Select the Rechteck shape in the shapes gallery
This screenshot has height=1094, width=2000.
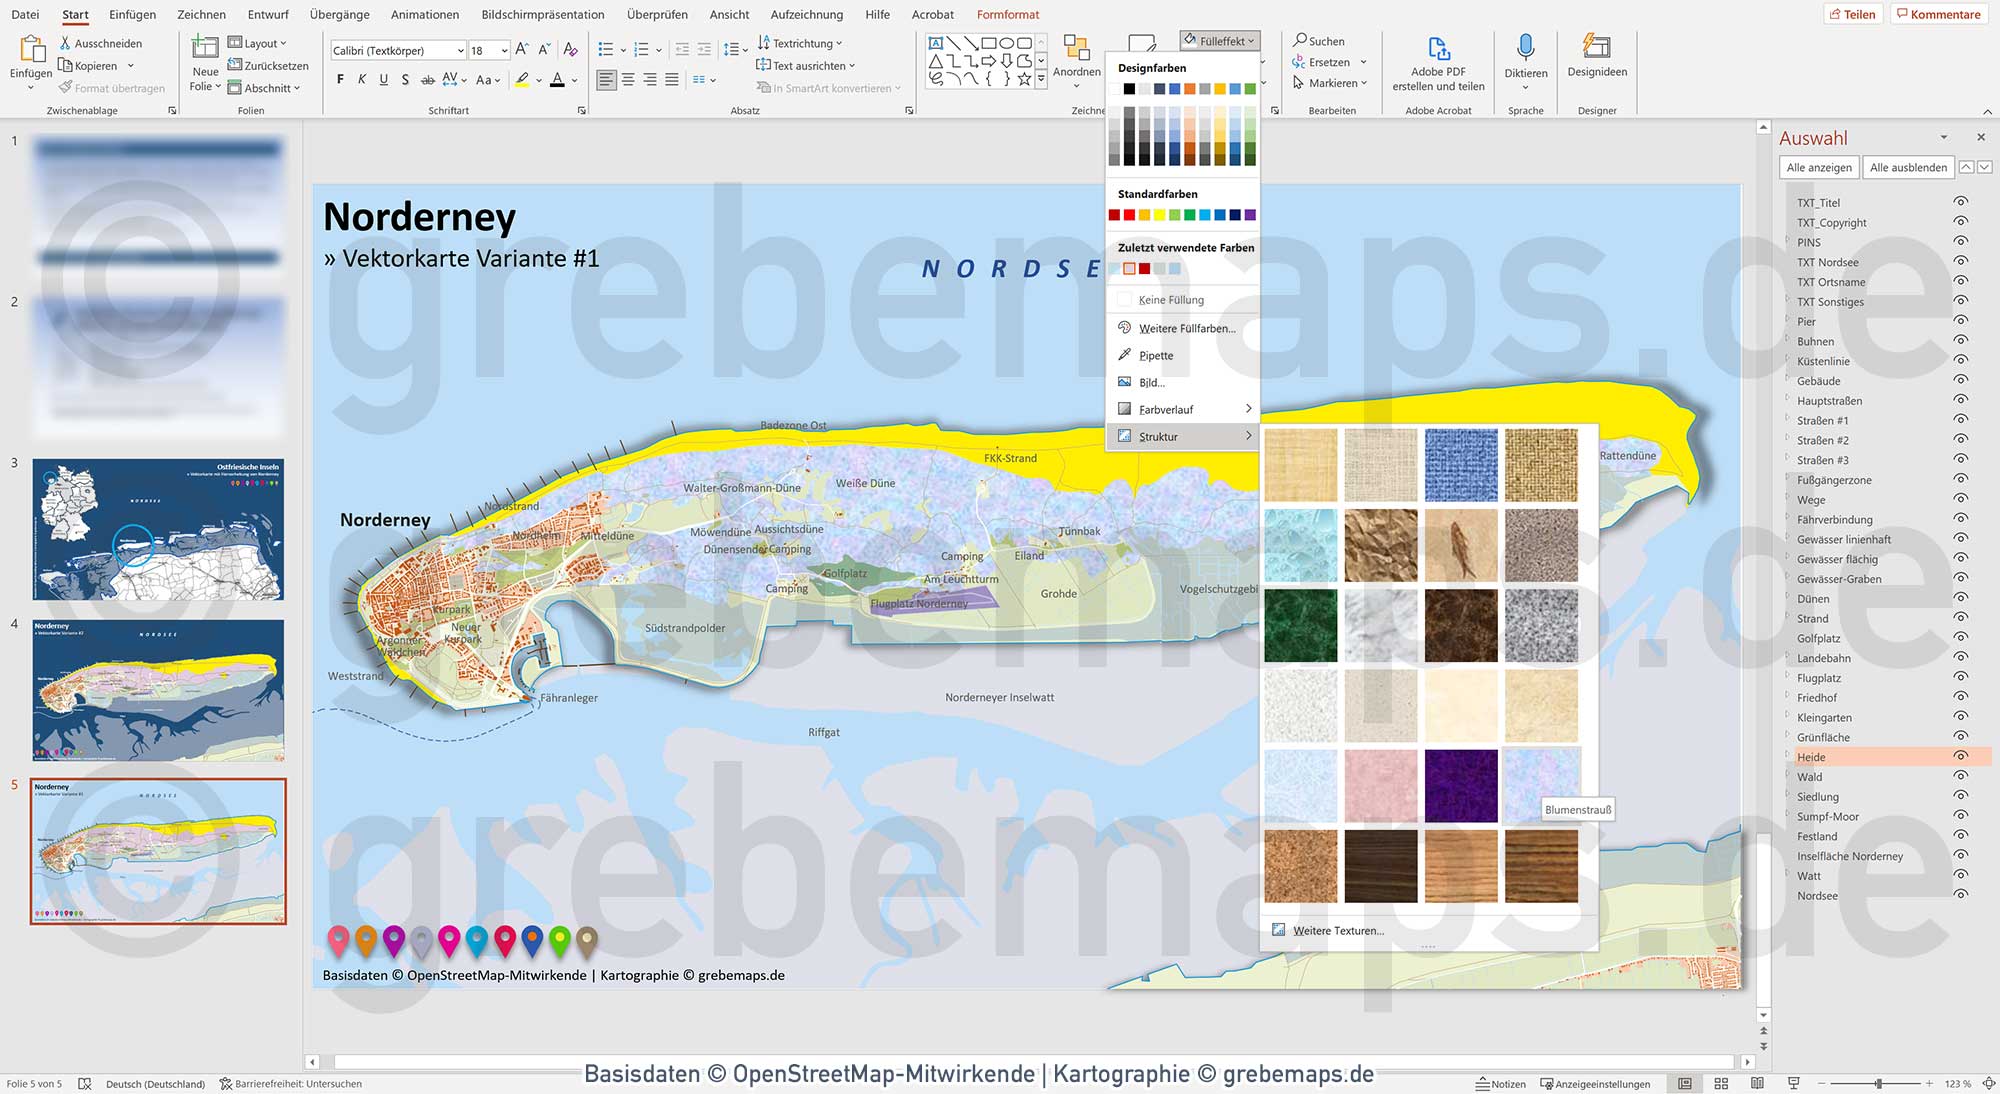(x=990, y=42)
